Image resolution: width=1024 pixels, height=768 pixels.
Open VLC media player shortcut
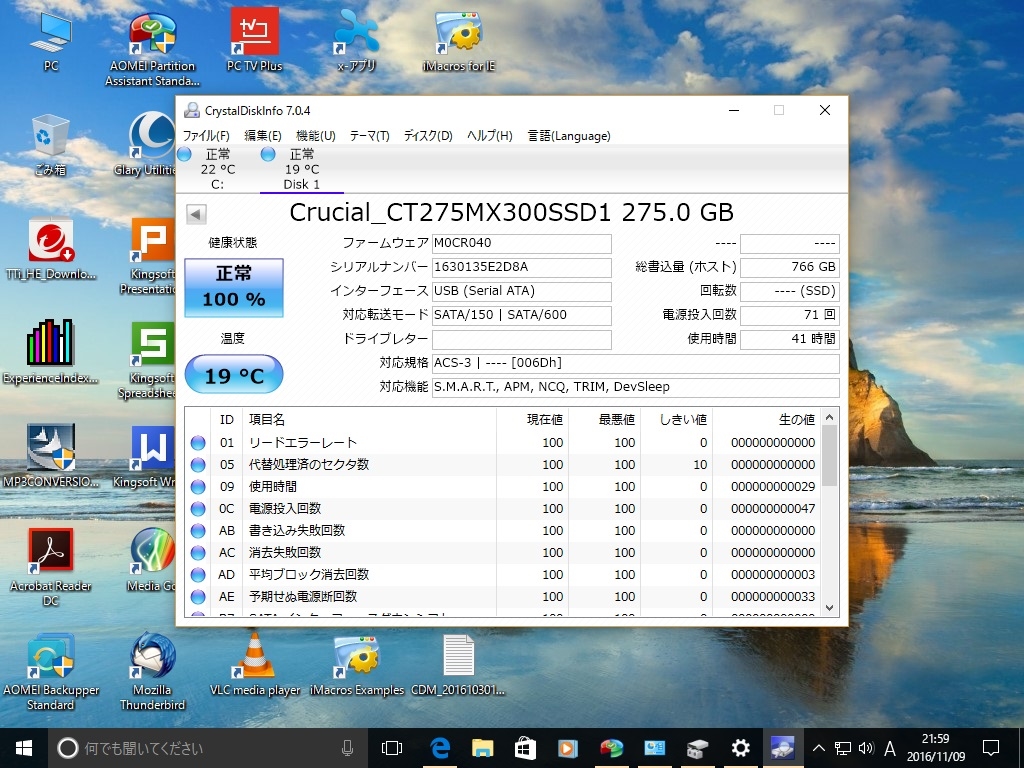tap(255, 664)
